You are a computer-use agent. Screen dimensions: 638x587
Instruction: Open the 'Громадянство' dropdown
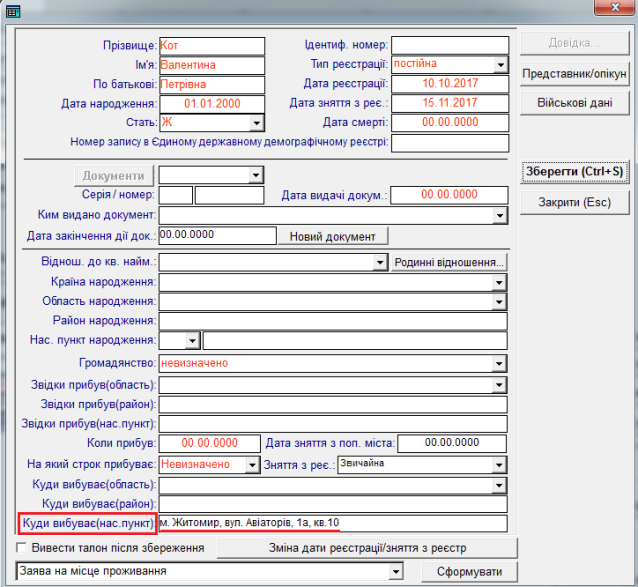tap(499, 362)
